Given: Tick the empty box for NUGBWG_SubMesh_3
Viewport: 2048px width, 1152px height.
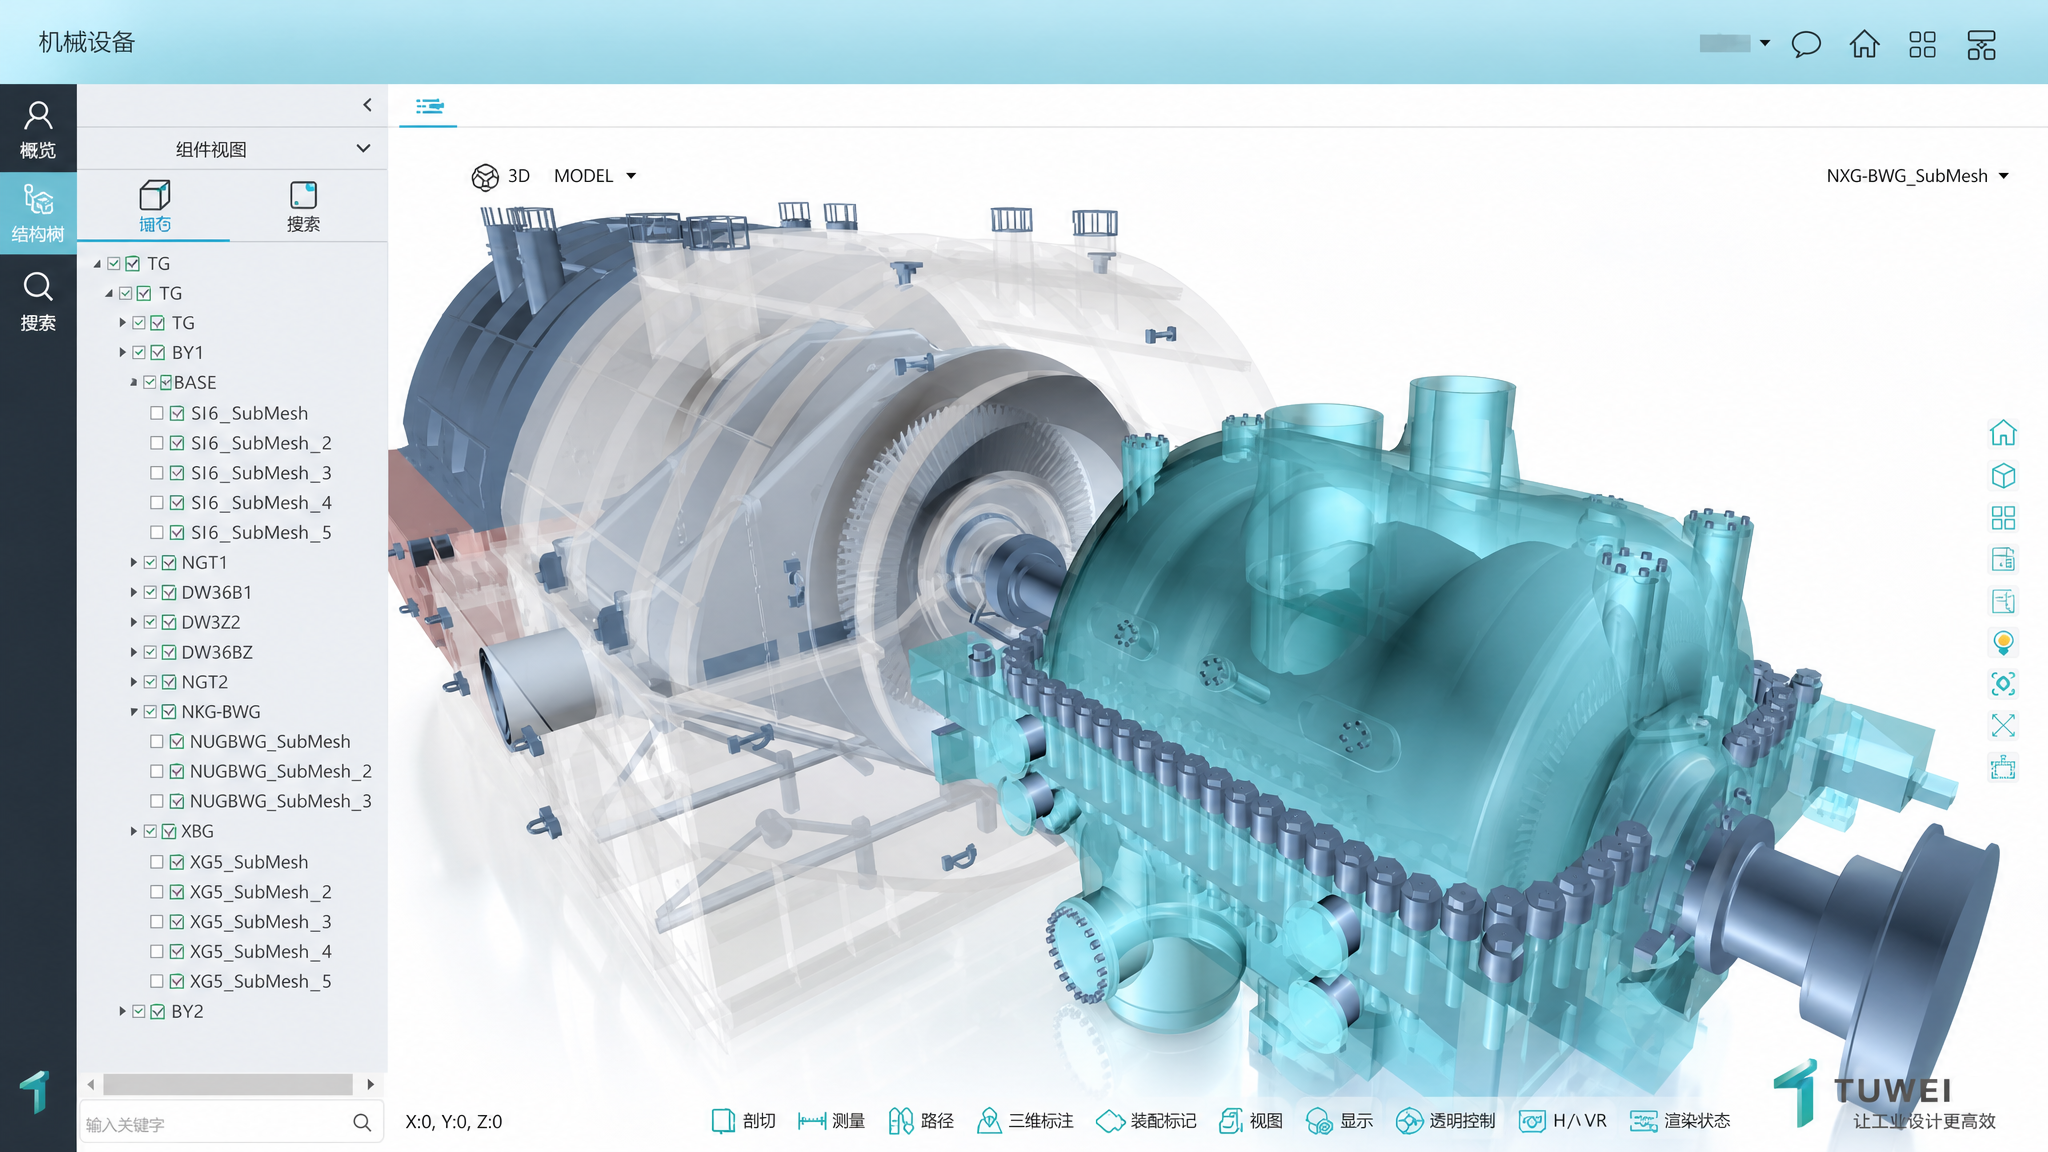Looking at the screenshot, I should 157,801.
